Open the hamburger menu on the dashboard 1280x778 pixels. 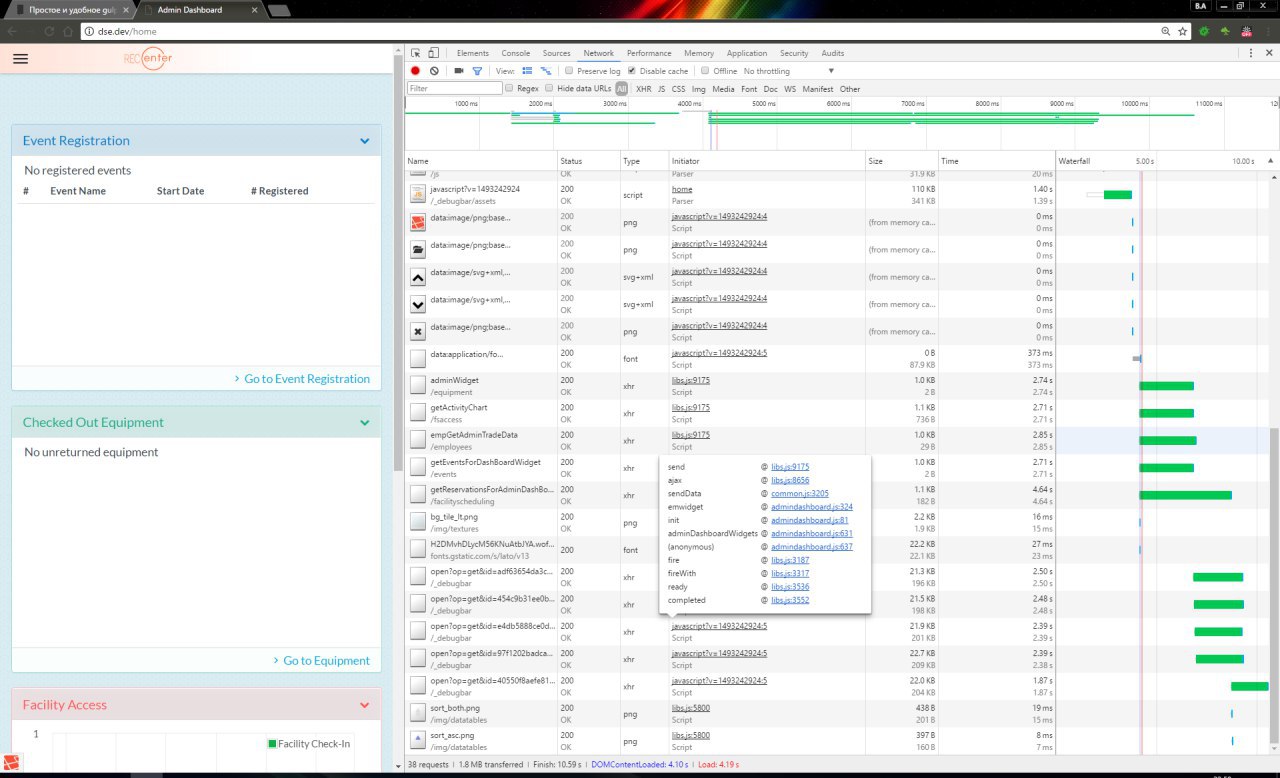click(21, 59)
